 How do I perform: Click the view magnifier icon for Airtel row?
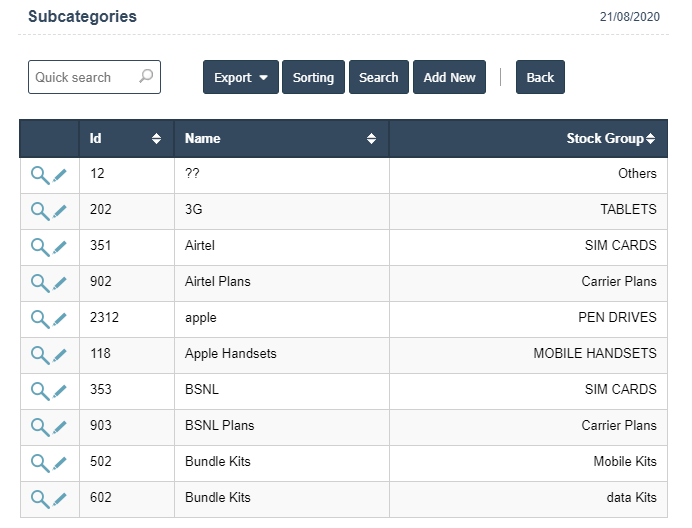coord(39,246)
